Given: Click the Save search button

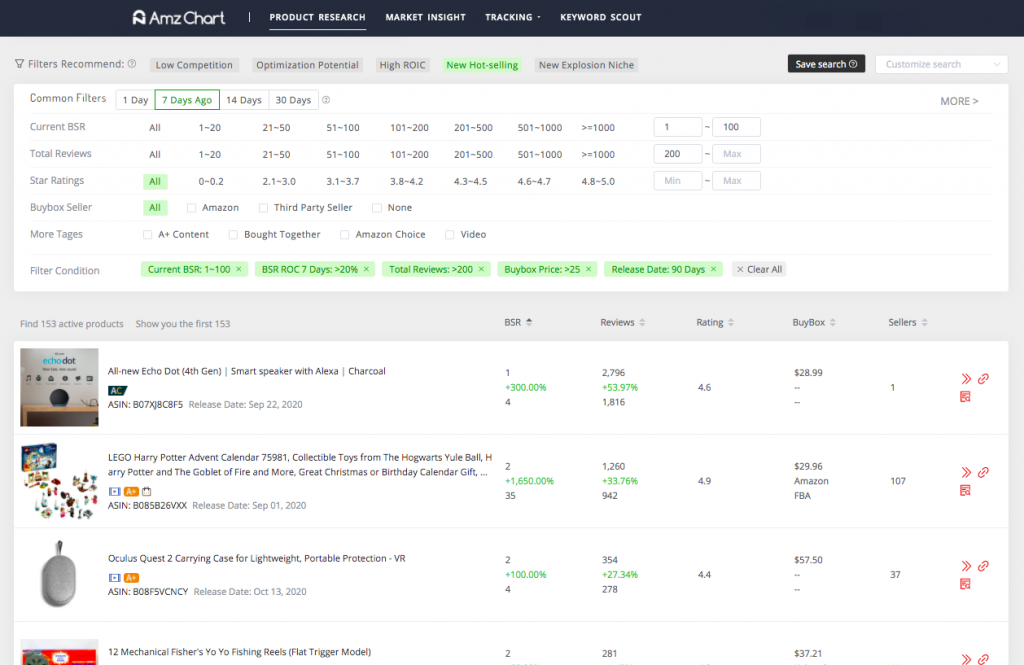Looking at the screenshot, I should coord(826,64).
